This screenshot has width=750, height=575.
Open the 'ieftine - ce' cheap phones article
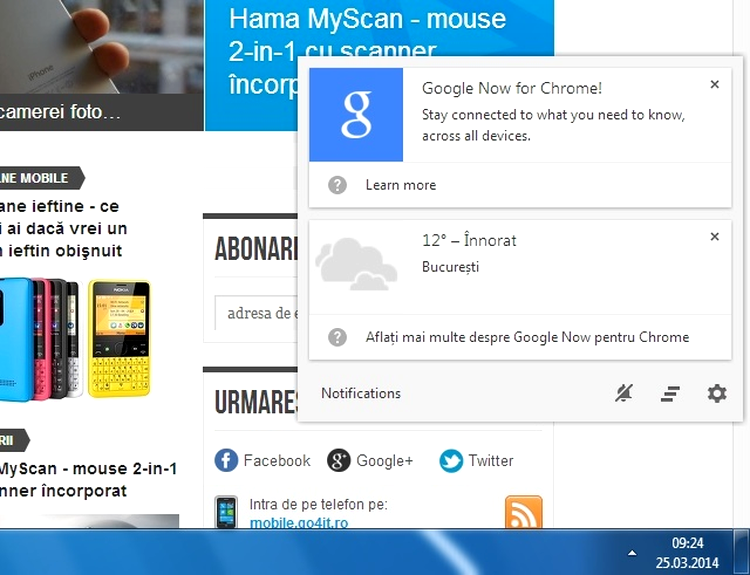[x=64, y=228]
